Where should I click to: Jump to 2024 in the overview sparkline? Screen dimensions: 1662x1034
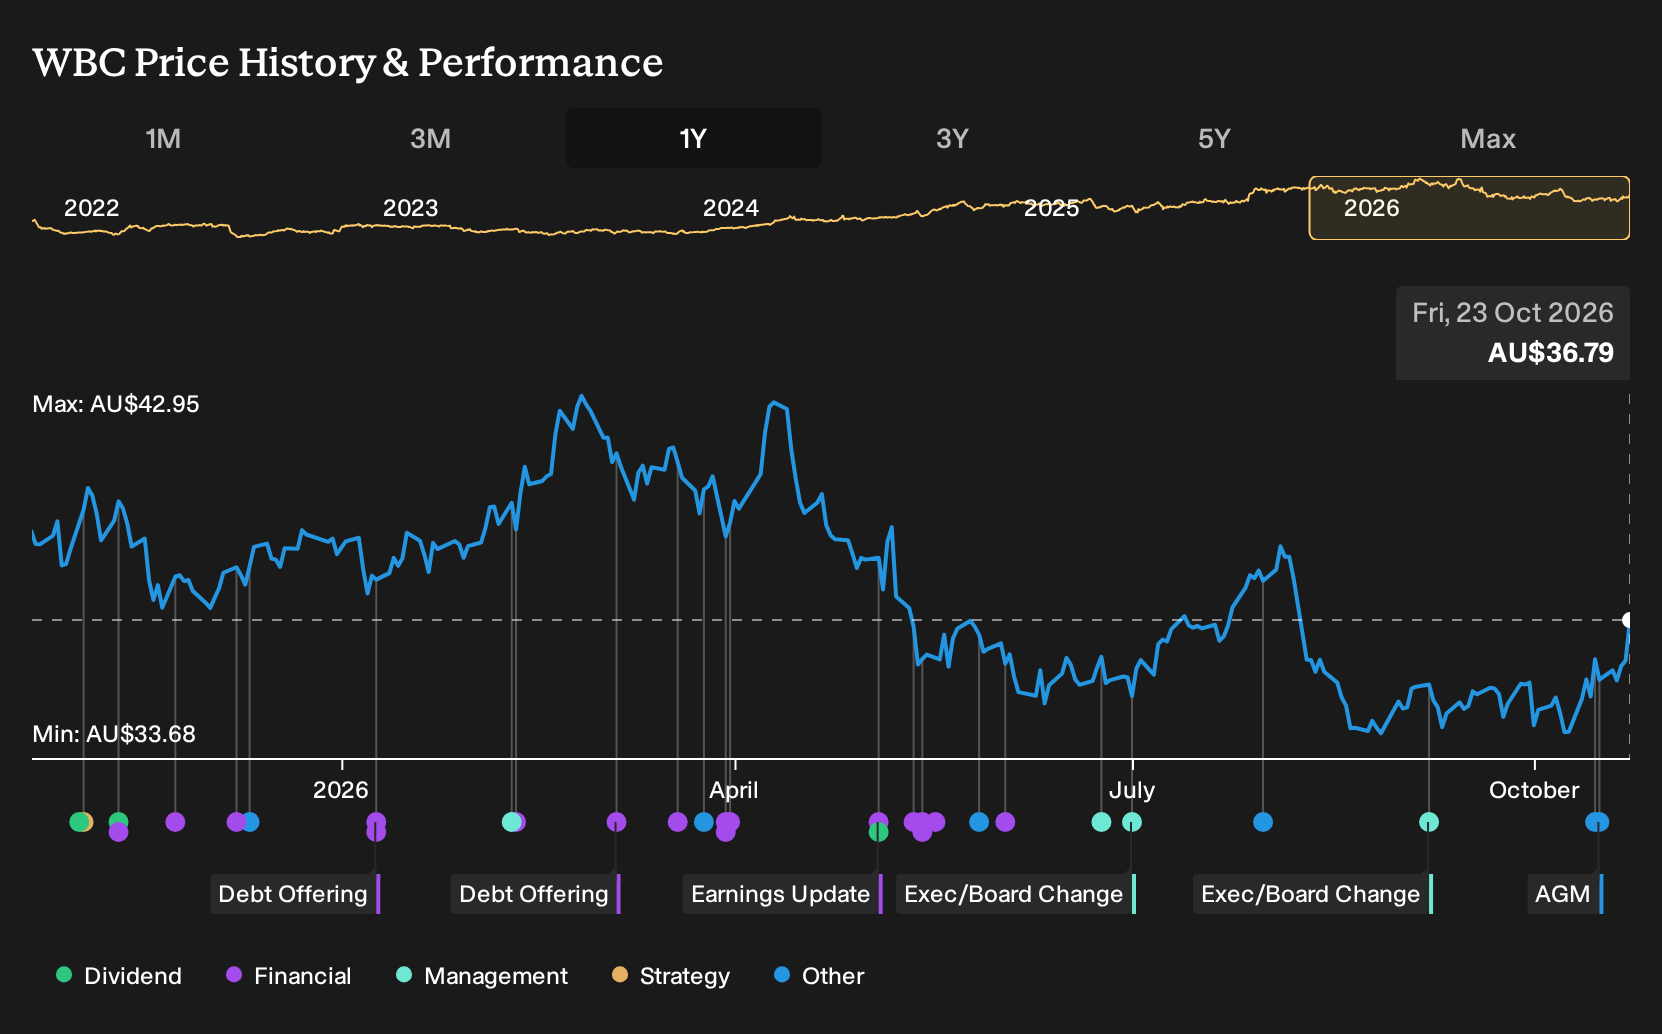coord(731,208)
